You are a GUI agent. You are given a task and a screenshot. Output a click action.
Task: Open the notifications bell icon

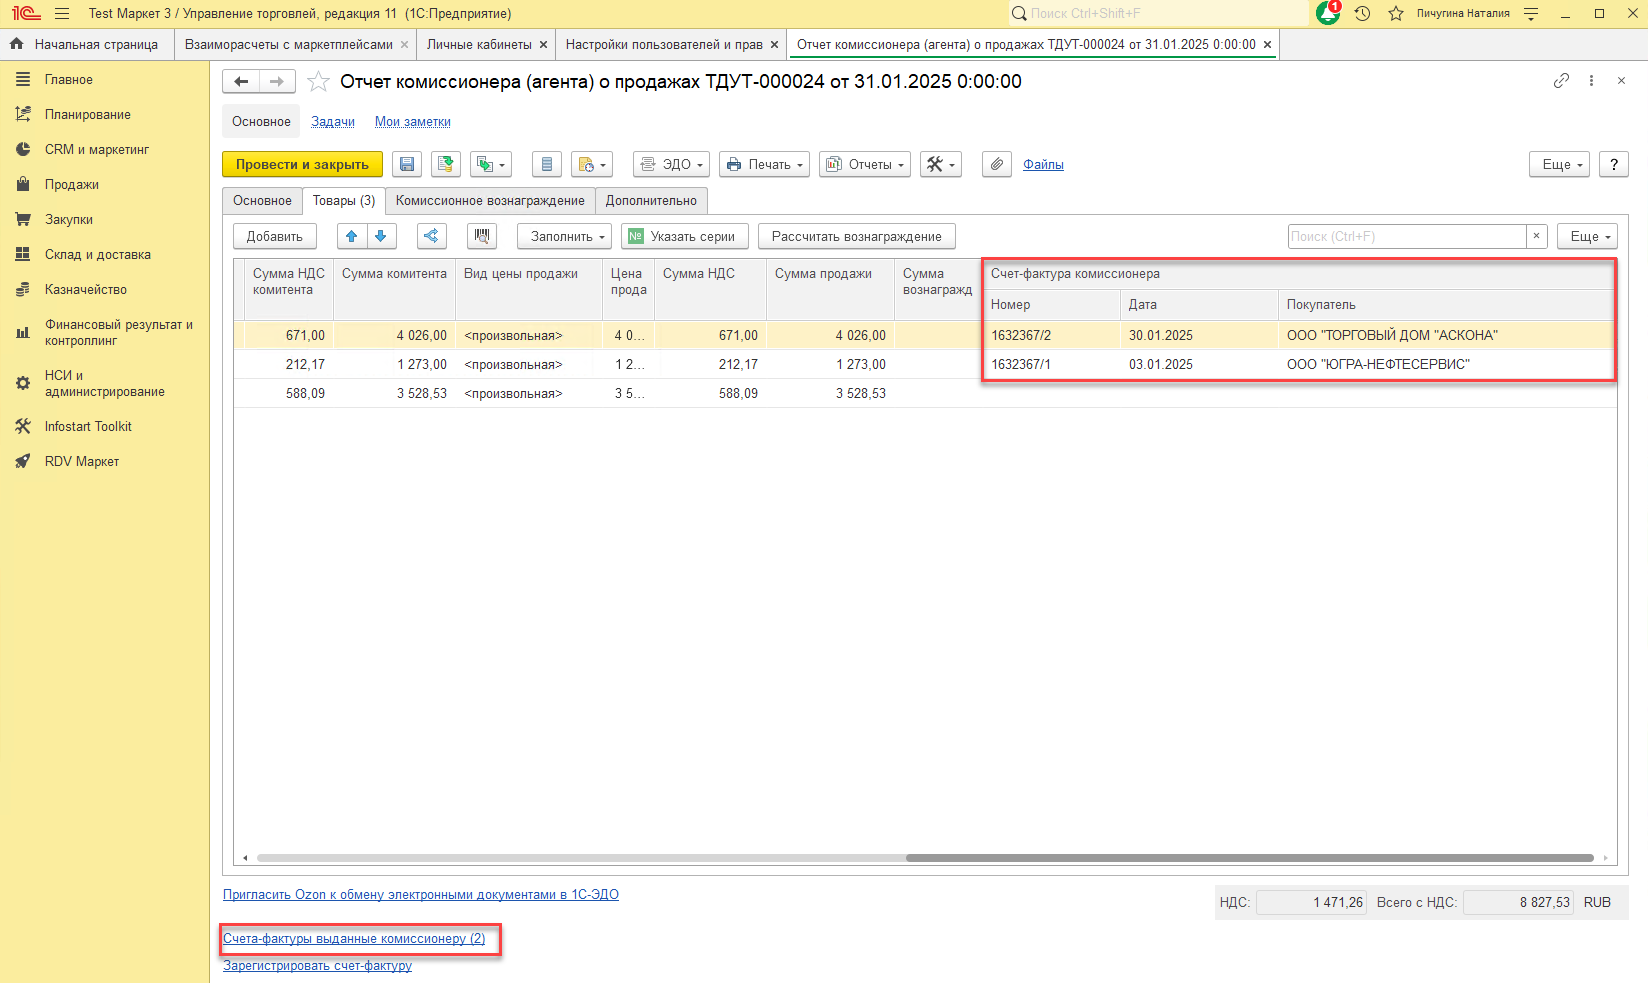(1327, 13)
